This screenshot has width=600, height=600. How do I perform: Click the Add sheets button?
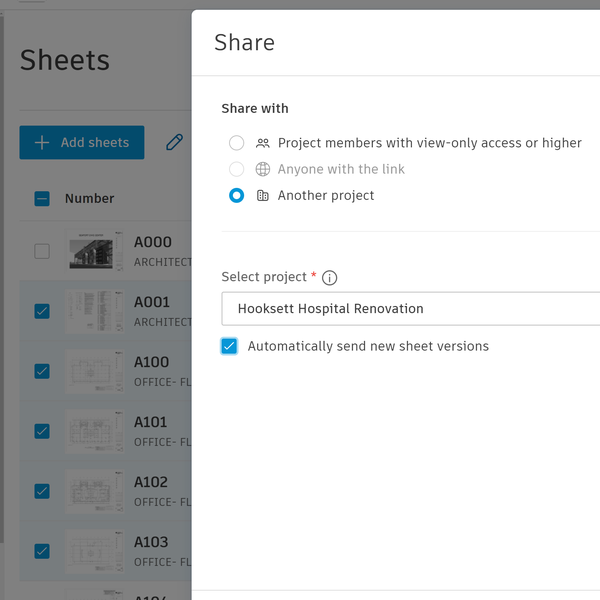[x=82, y=143]
